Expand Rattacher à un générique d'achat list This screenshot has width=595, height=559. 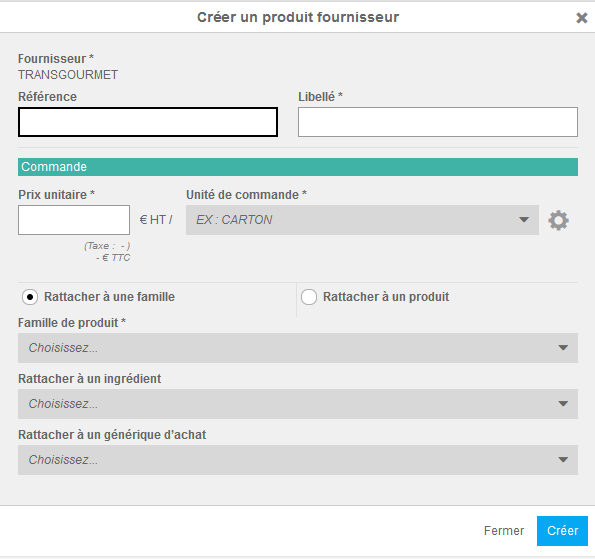tap(298, 460)
